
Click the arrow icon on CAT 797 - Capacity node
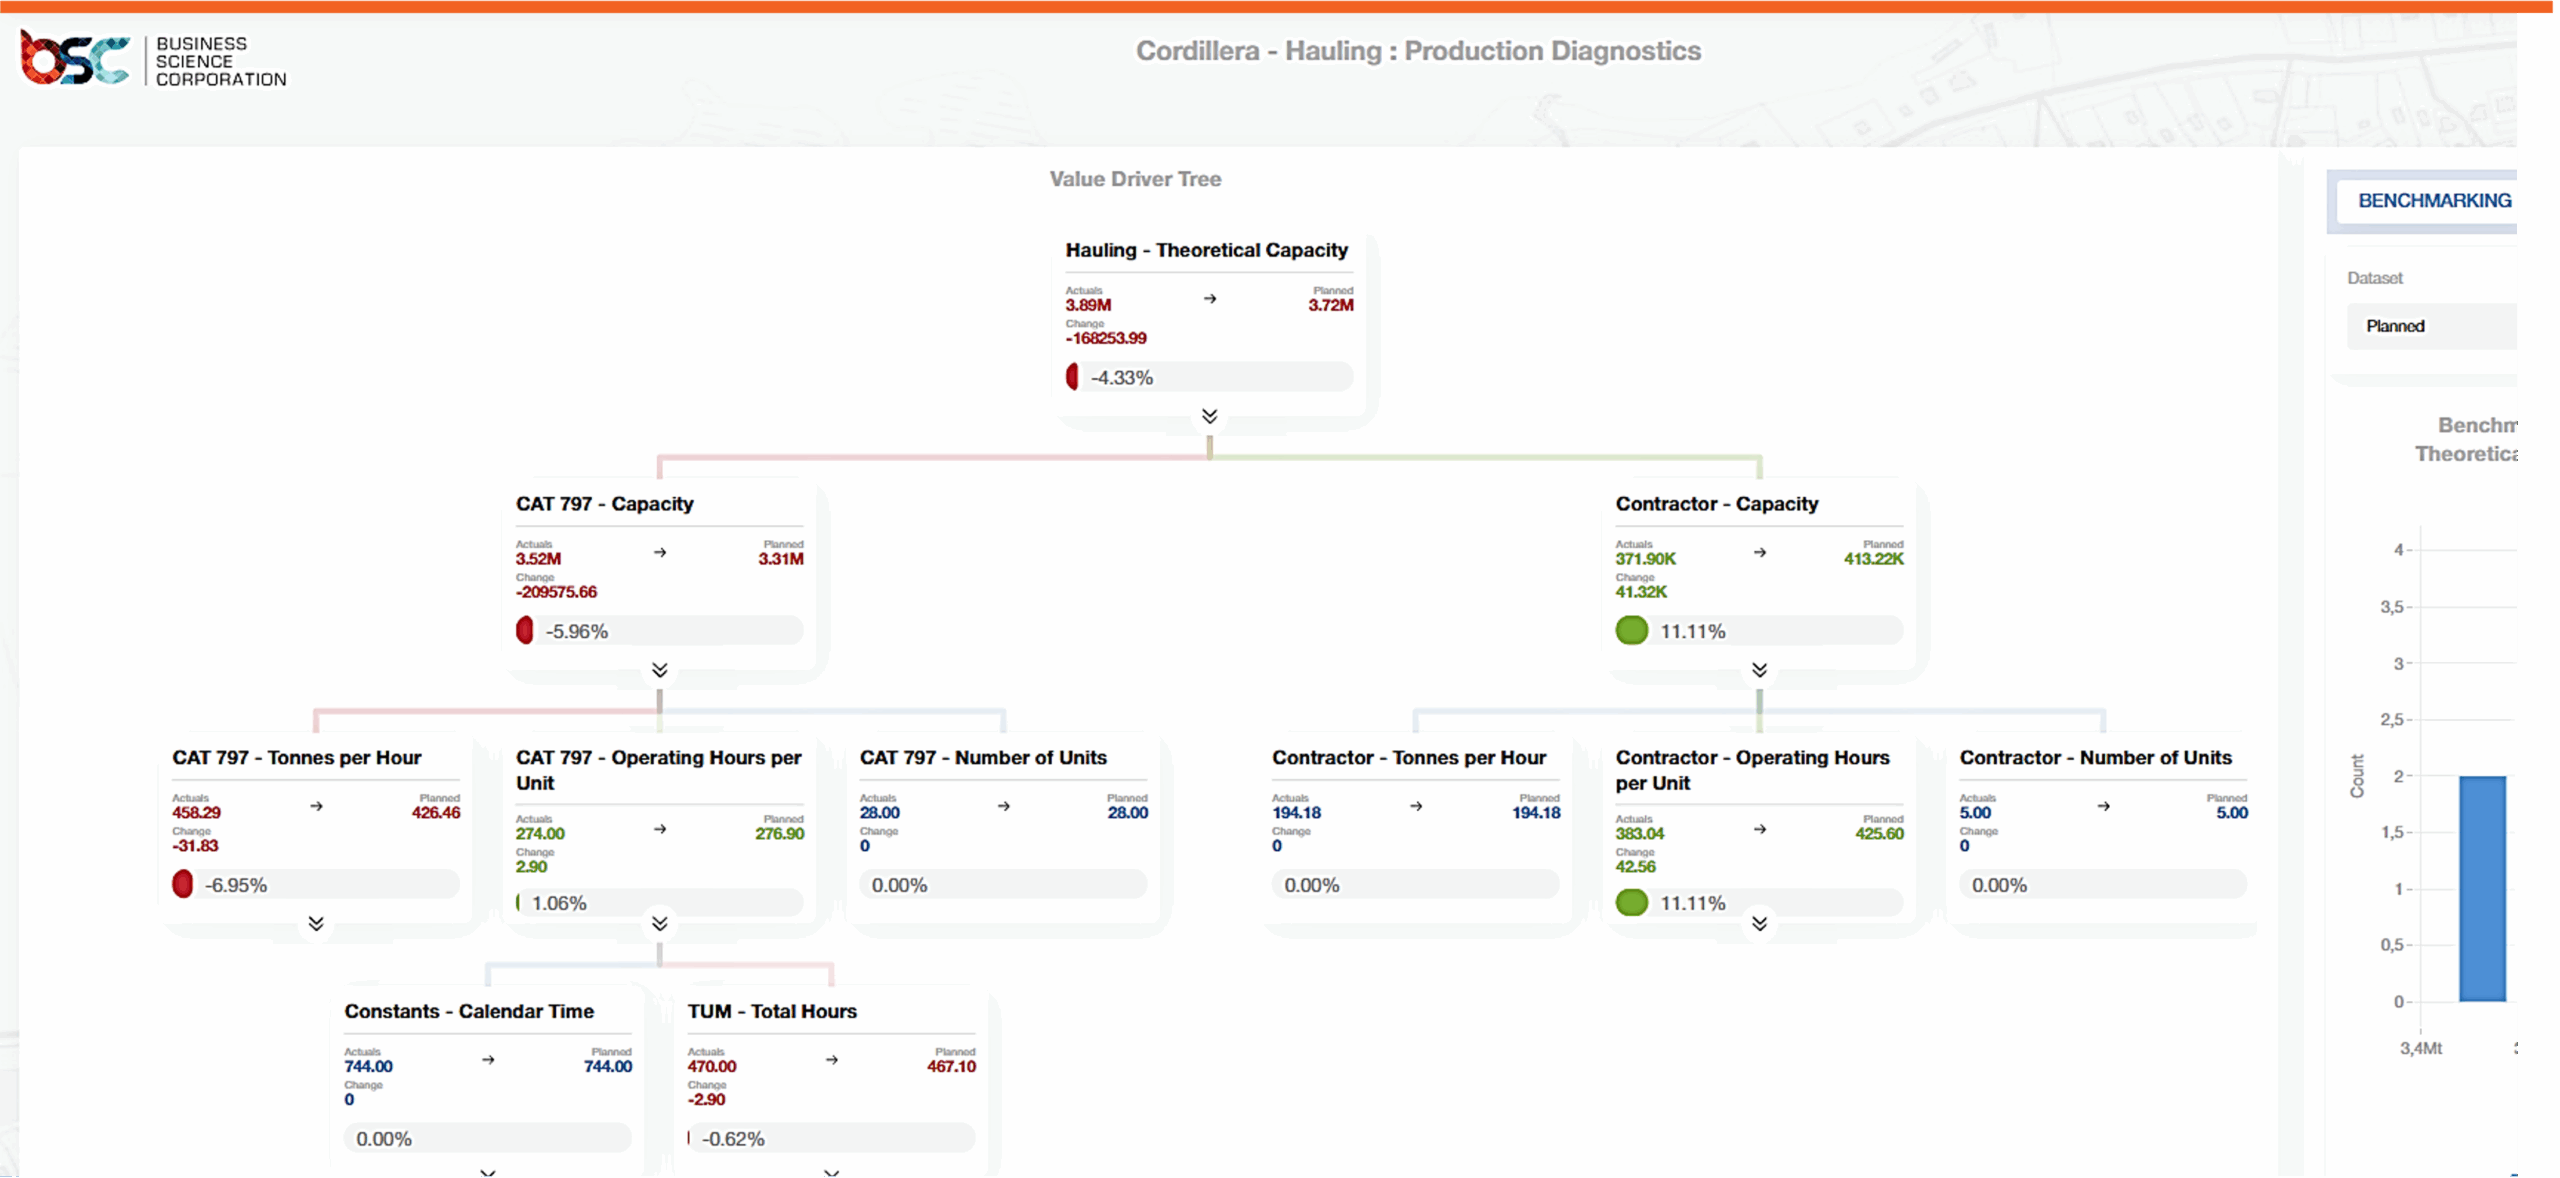click(660, 552)
